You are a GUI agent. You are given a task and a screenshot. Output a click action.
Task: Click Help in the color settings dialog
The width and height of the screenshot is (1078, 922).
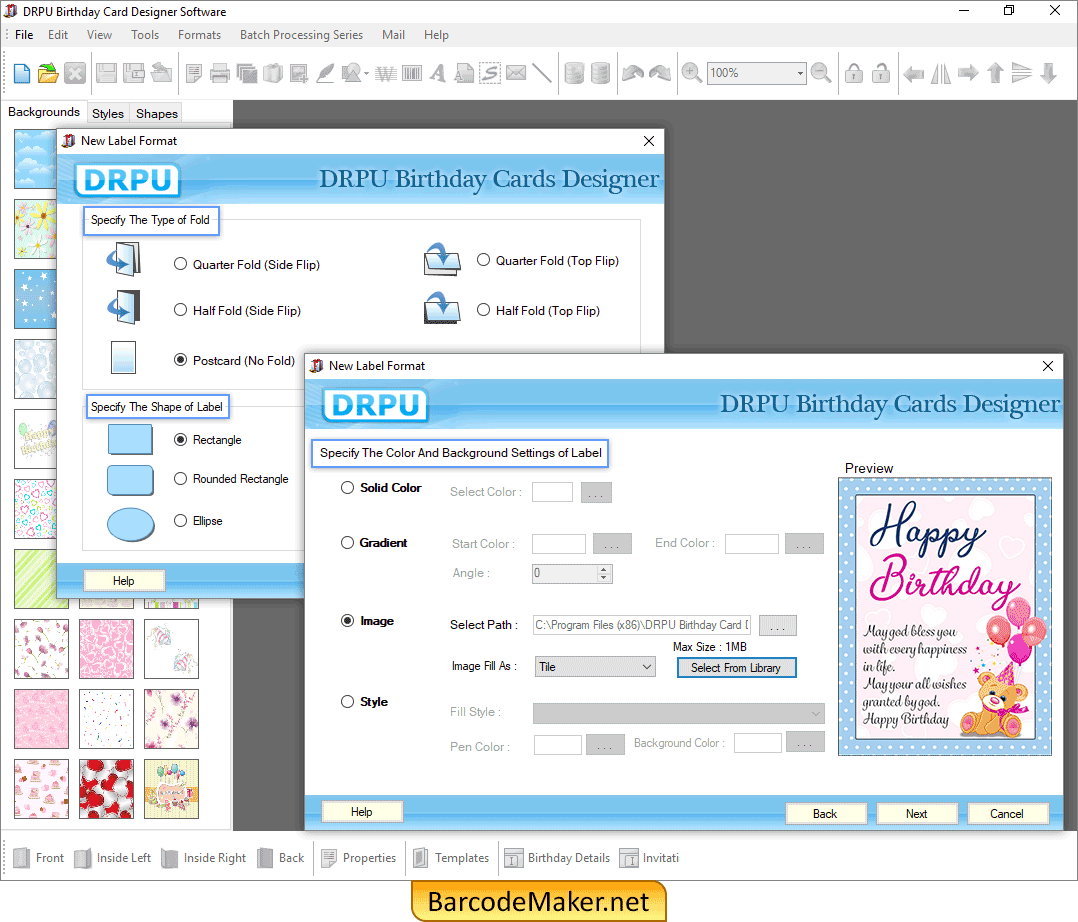[x=362, y=812]
